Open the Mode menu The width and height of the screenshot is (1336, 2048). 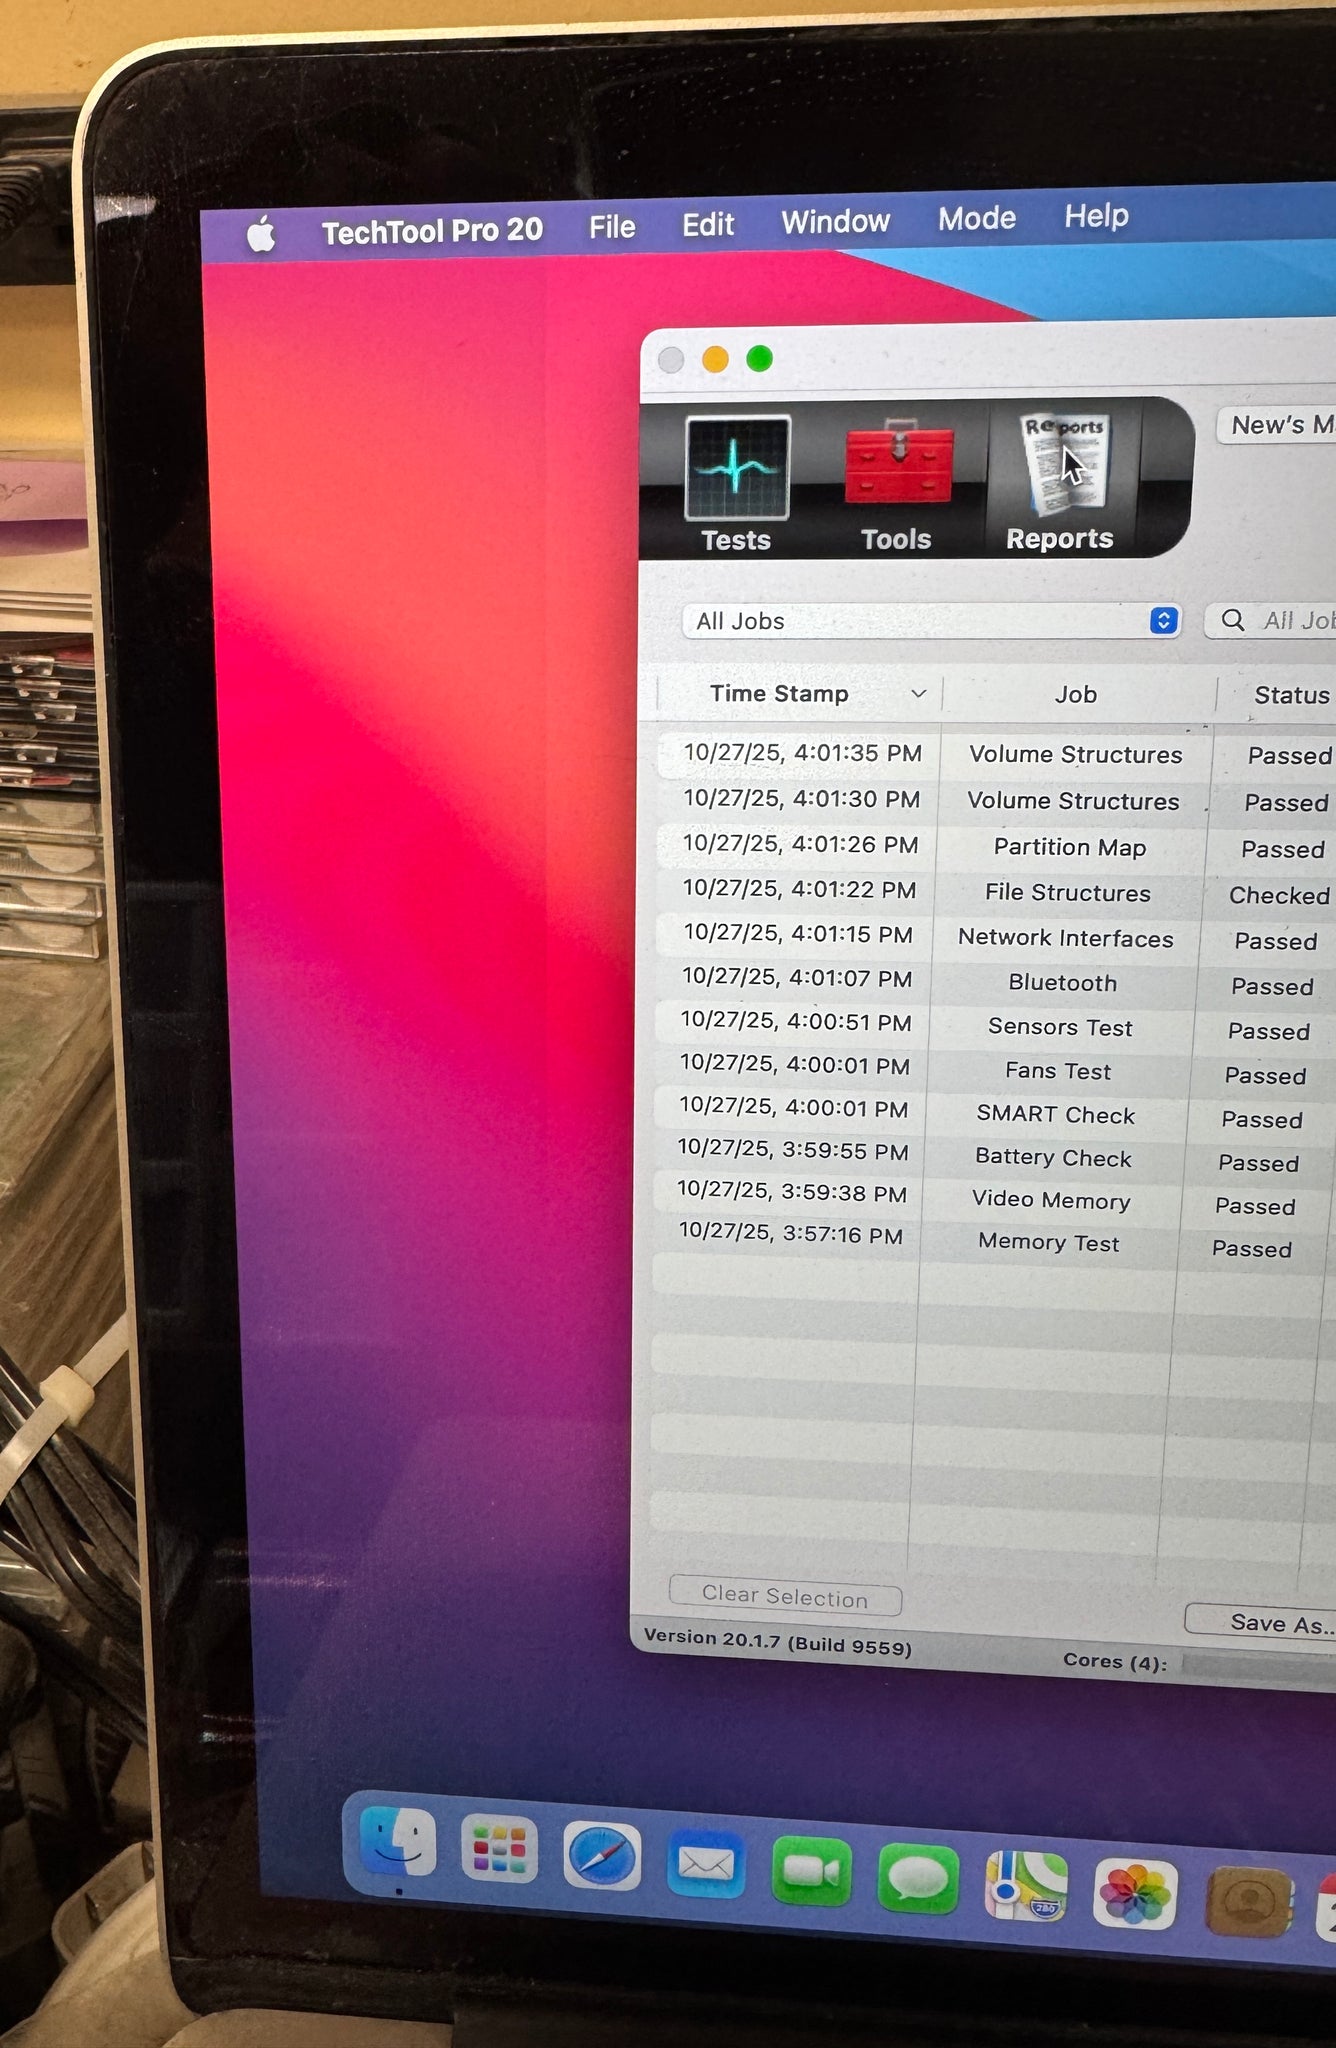click(976, 219)
